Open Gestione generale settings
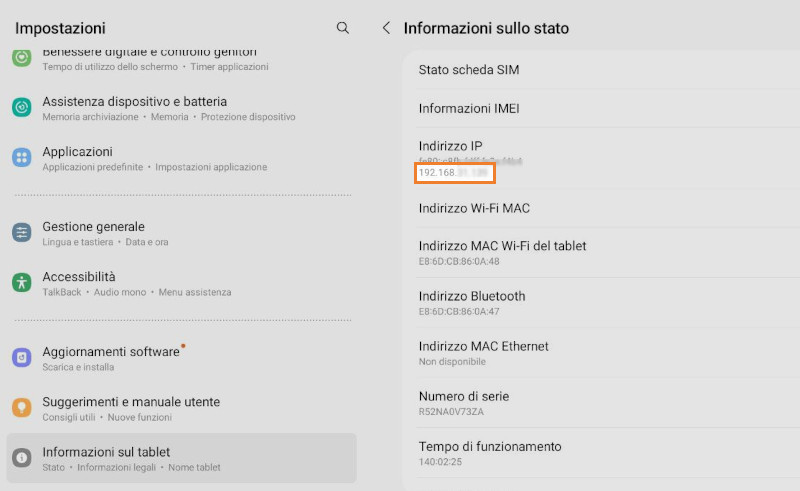The image size is (800, 491). point(181,233)
